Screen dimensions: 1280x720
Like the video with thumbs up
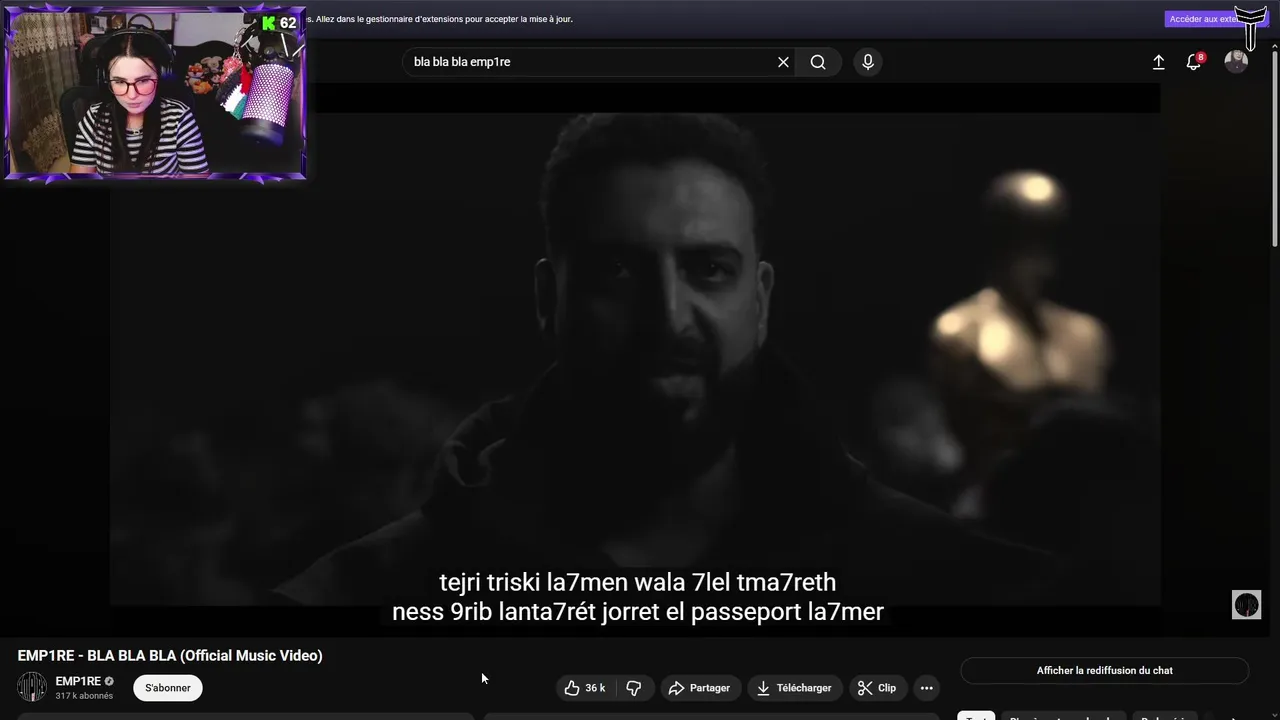coord(585,688)
